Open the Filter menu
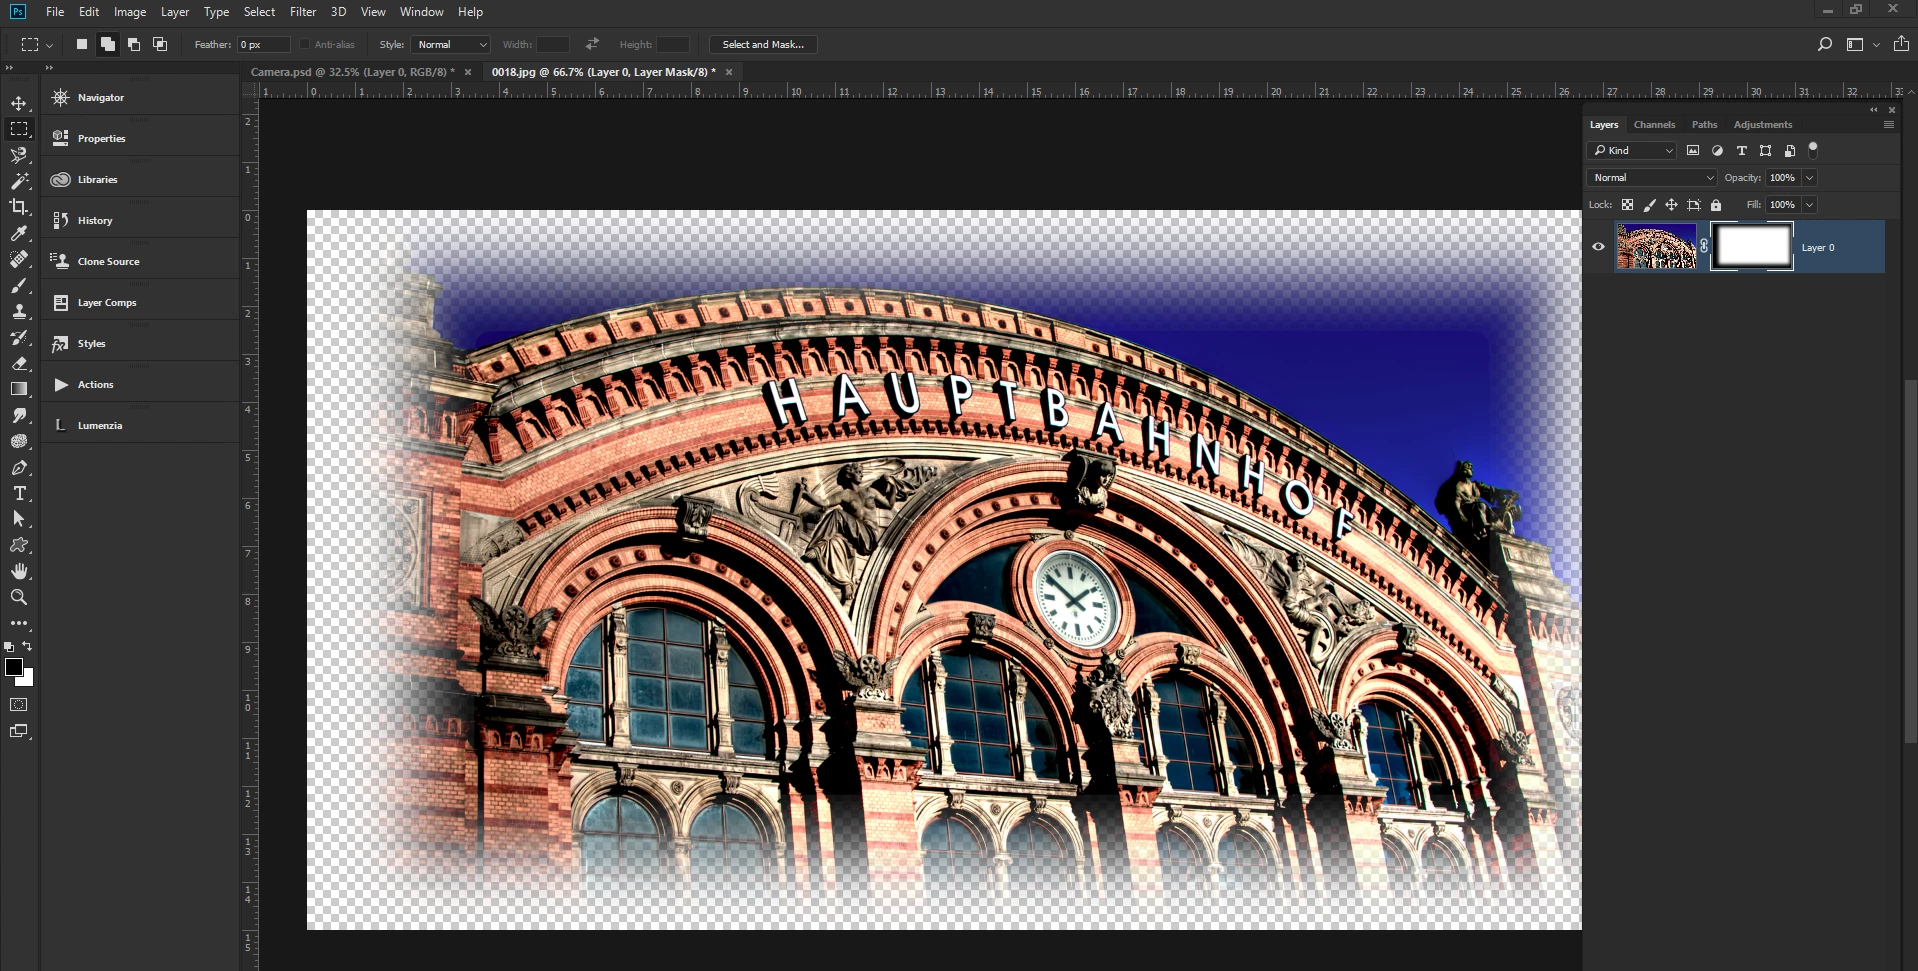 [x=303, y=12]
